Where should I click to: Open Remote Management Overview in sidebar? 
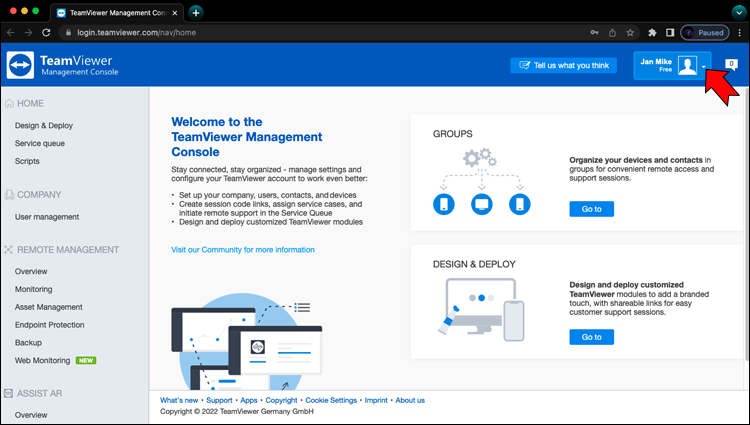pos(31,271)
